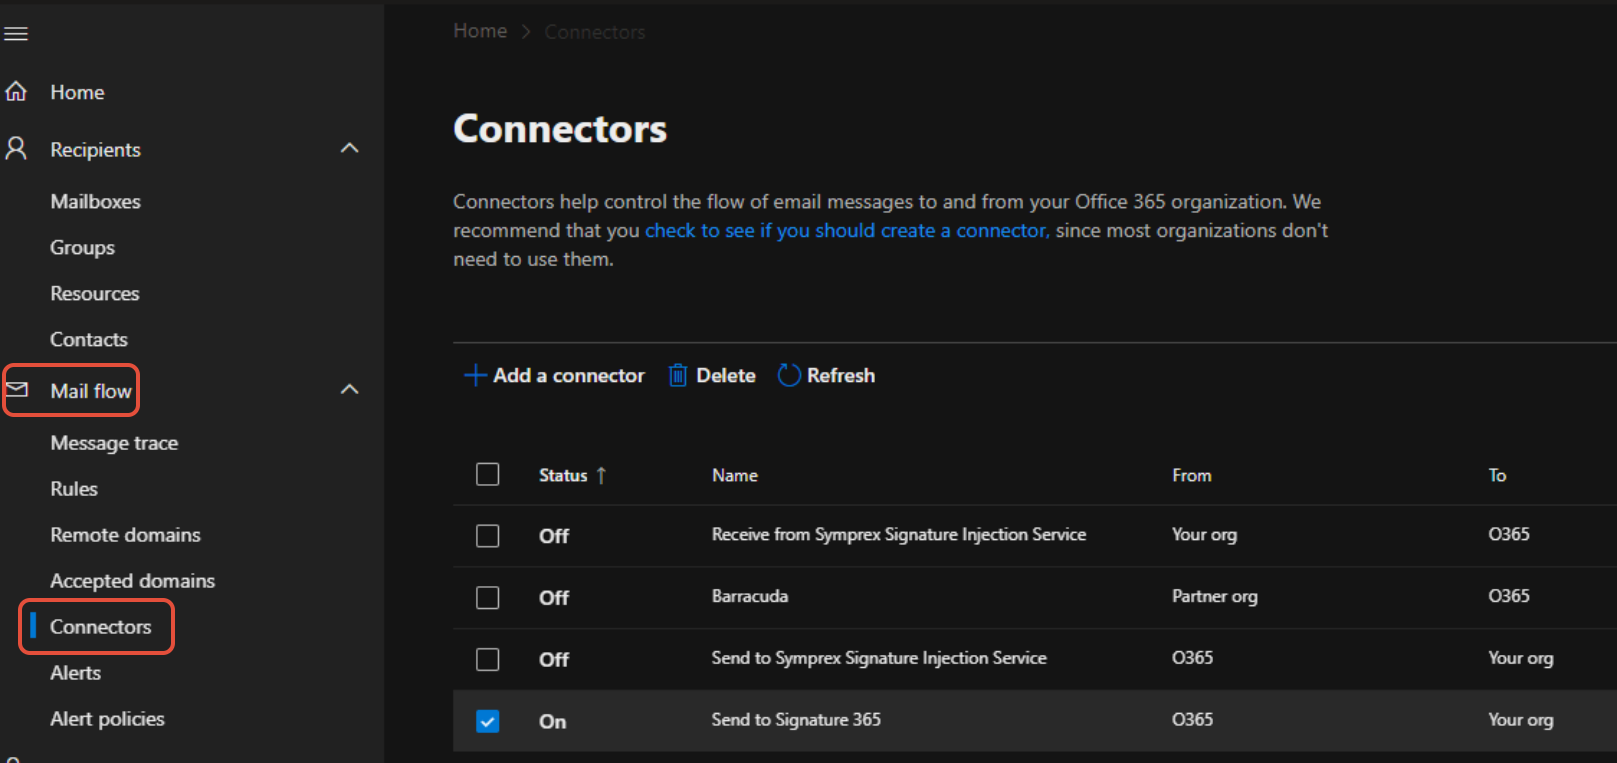Open Accepted domains in the sidebar
Screen dimensions: 1617x763
pos(133,580)
